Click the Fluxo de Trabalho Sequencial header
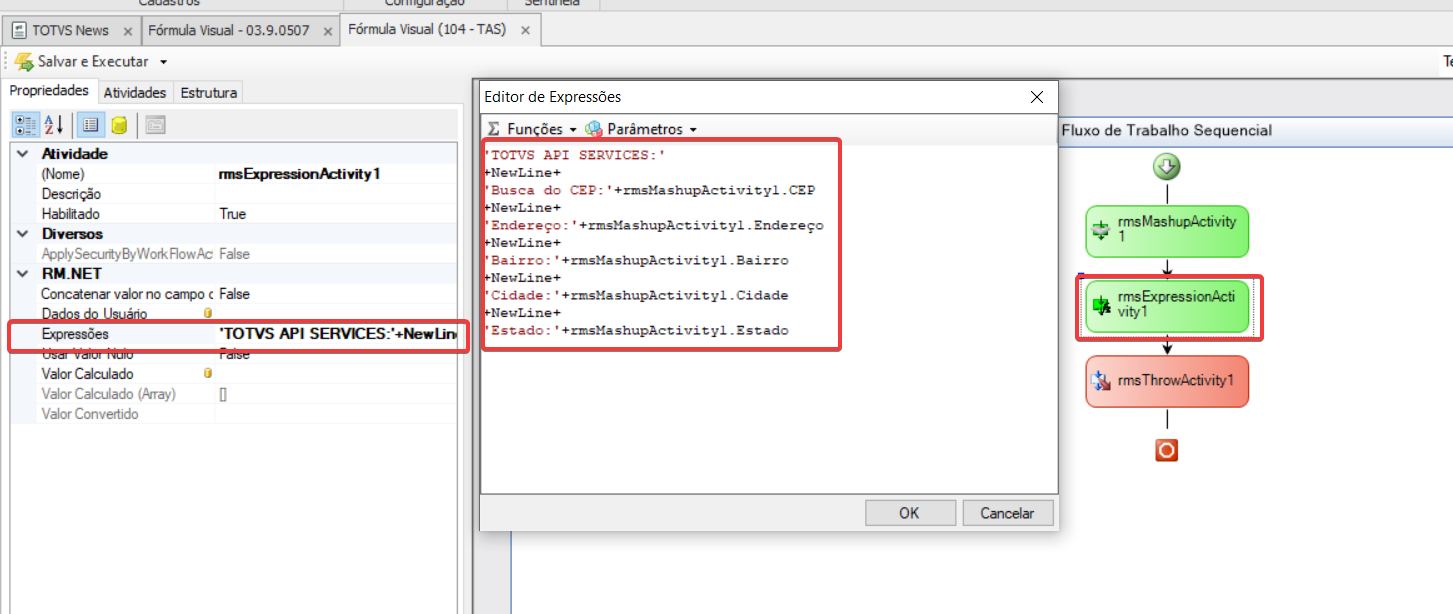 click(x=1166, y=130)
